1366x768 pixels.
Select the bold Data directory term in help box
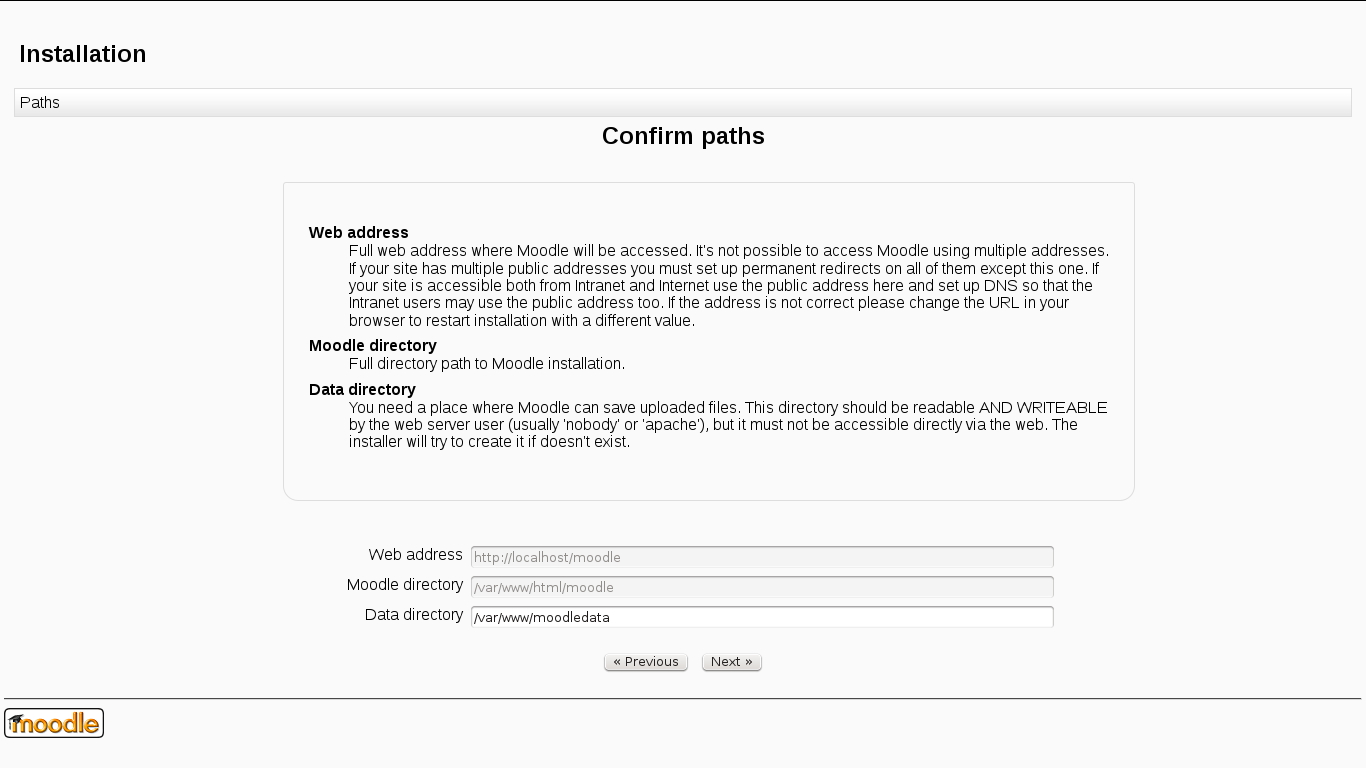tap(362, 390)
